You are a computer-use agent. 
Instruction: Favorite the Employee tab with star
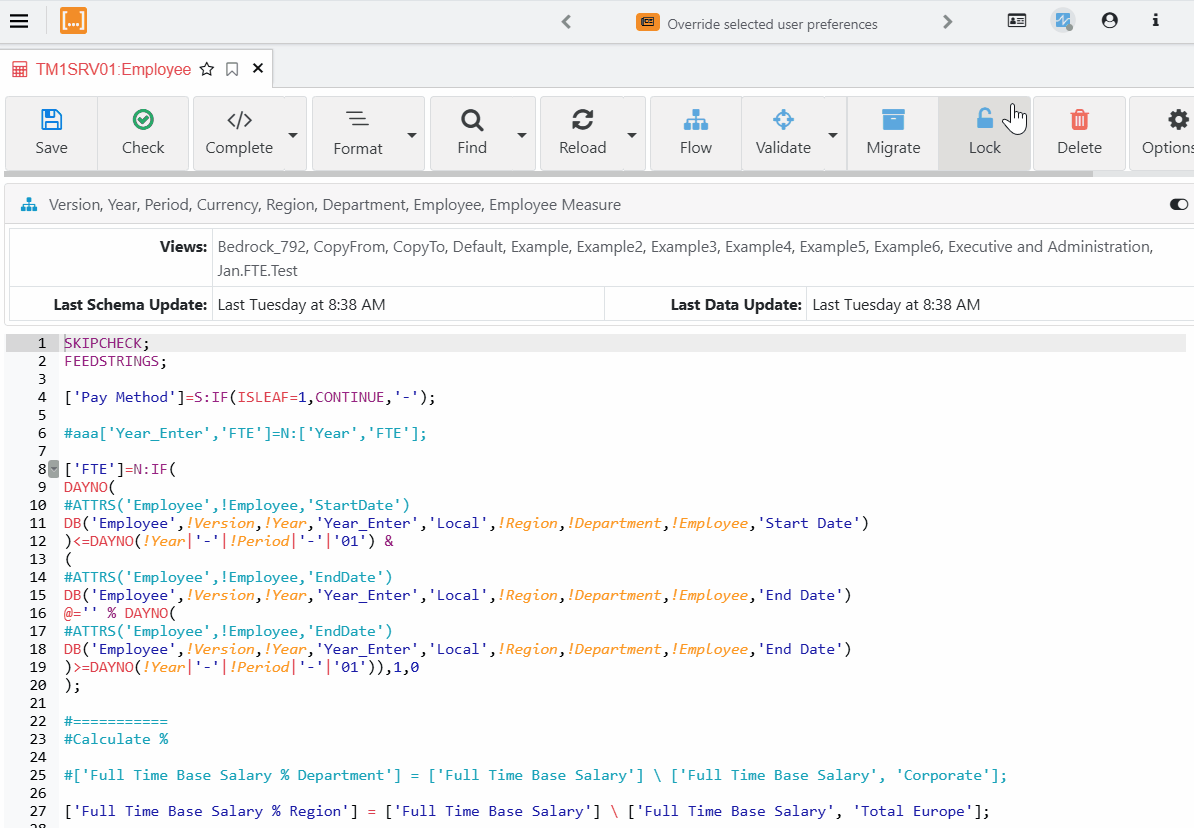coord(206,69)
